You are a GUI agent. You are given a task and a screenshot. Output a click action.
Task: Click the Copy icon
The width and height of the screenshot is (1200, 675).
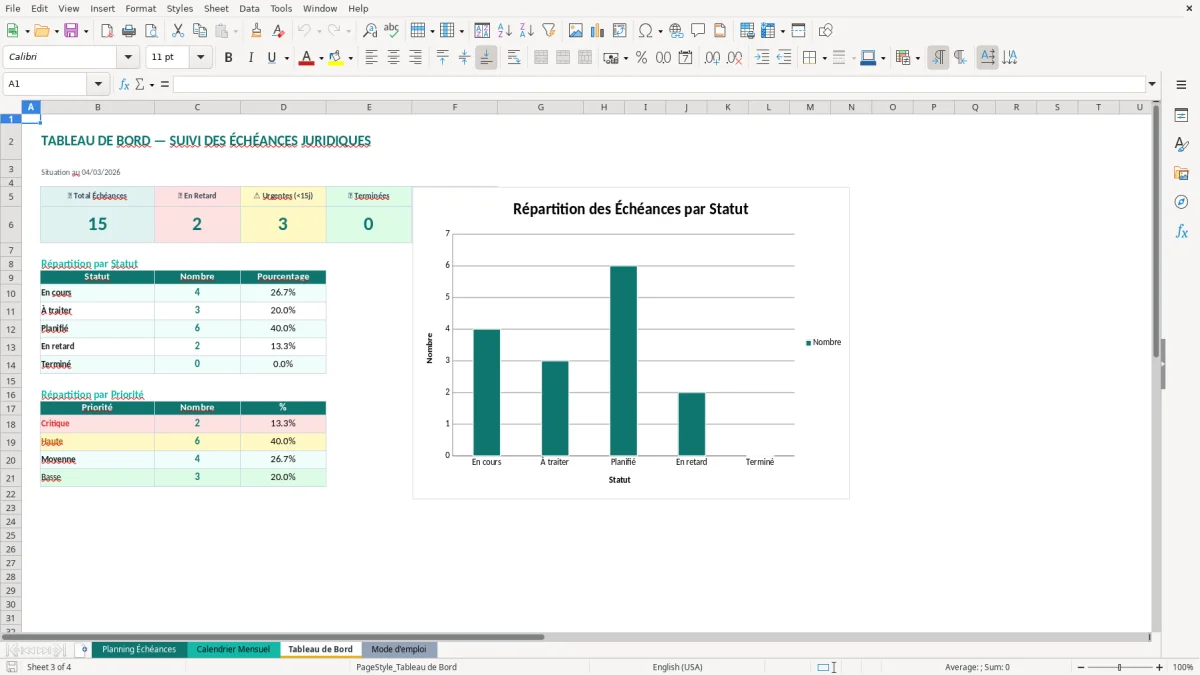[200, 31]
